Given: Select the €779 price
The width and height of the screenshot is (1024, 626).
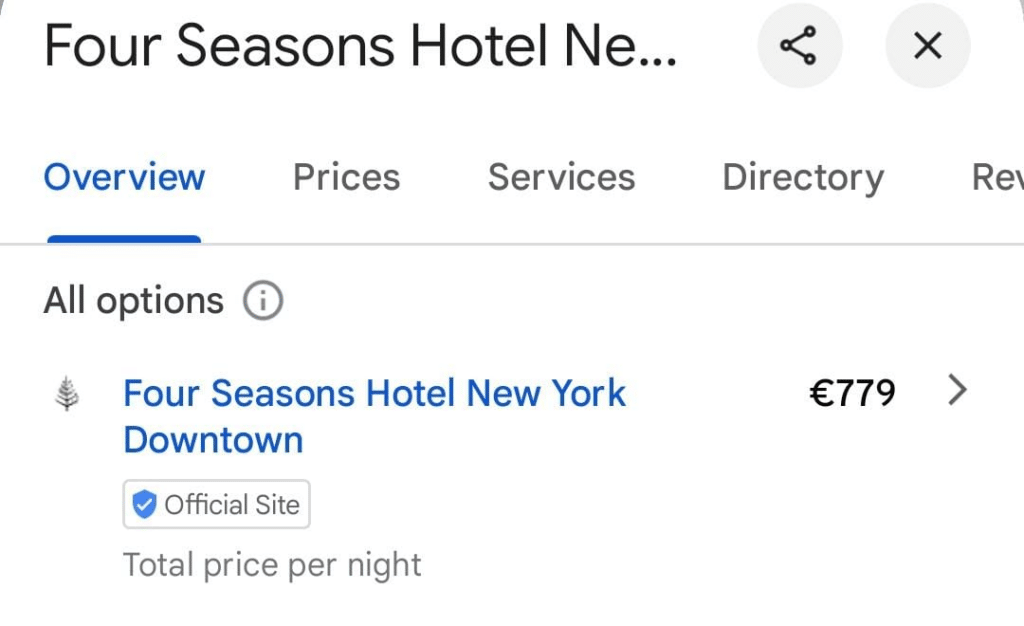Looking at the screenshot, I should click(852, 393).
